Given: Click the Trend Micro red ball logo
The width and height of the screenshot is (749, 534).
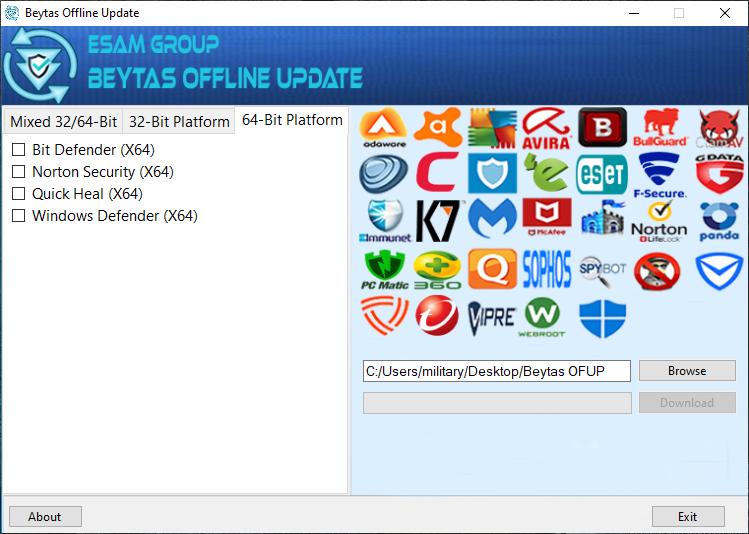Looking at the screenshot, I should pos(437,315).
